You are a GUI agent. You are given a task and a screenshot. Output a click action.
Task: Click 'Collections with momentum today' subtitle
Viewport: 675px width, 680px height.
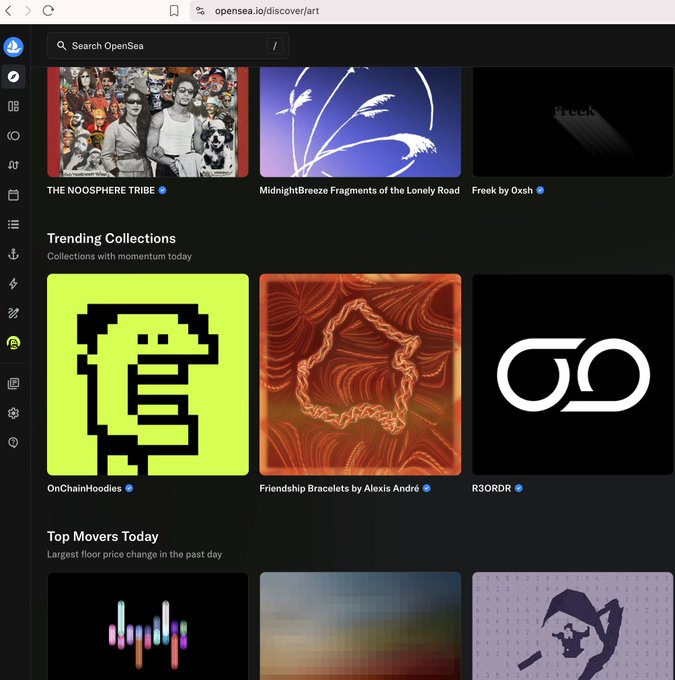tap(119, 256)
